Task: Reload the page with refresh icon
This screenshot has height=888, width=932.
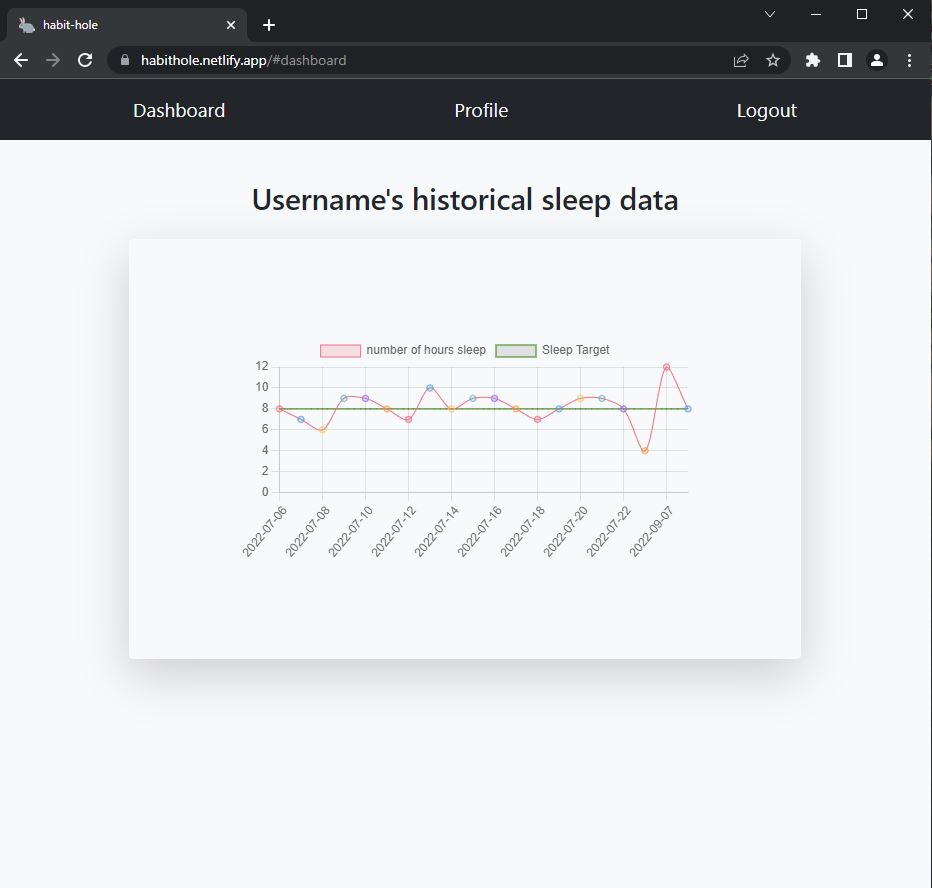Action: 85,60
